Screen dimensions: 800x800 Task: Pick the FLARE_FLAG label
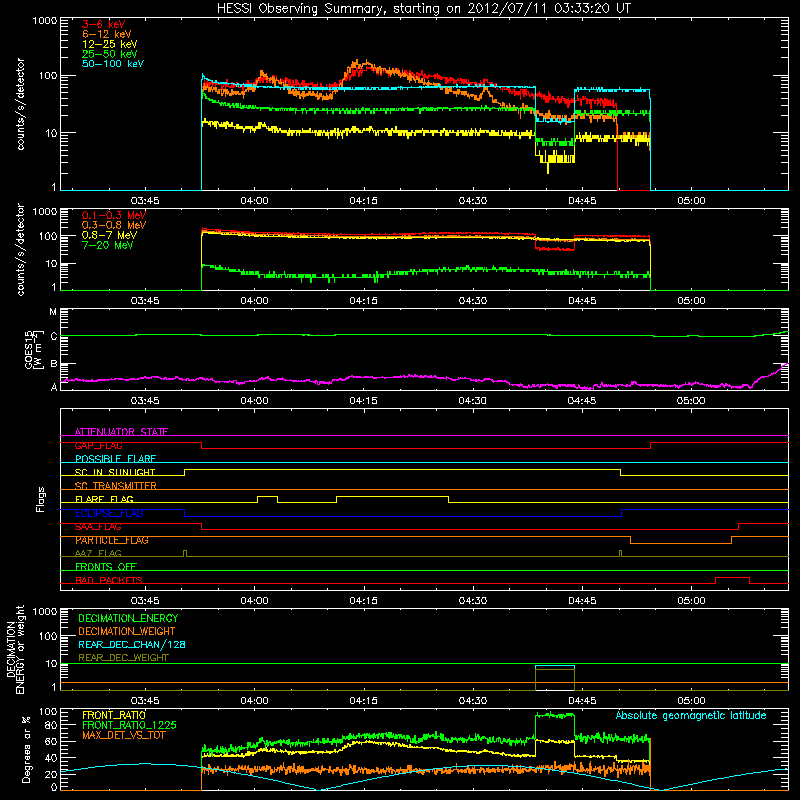(x=104, y=499)
